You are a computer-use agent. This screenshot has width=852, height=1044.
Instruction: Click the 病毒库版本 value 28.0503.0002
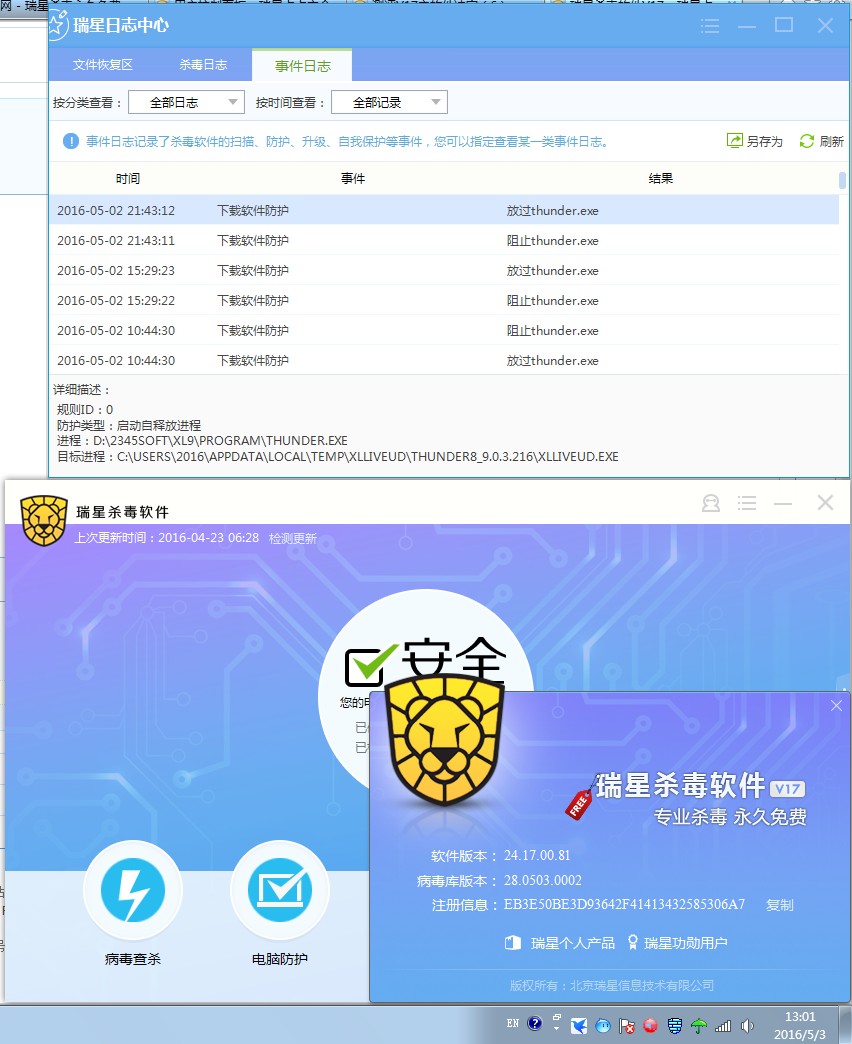point(542,880)
